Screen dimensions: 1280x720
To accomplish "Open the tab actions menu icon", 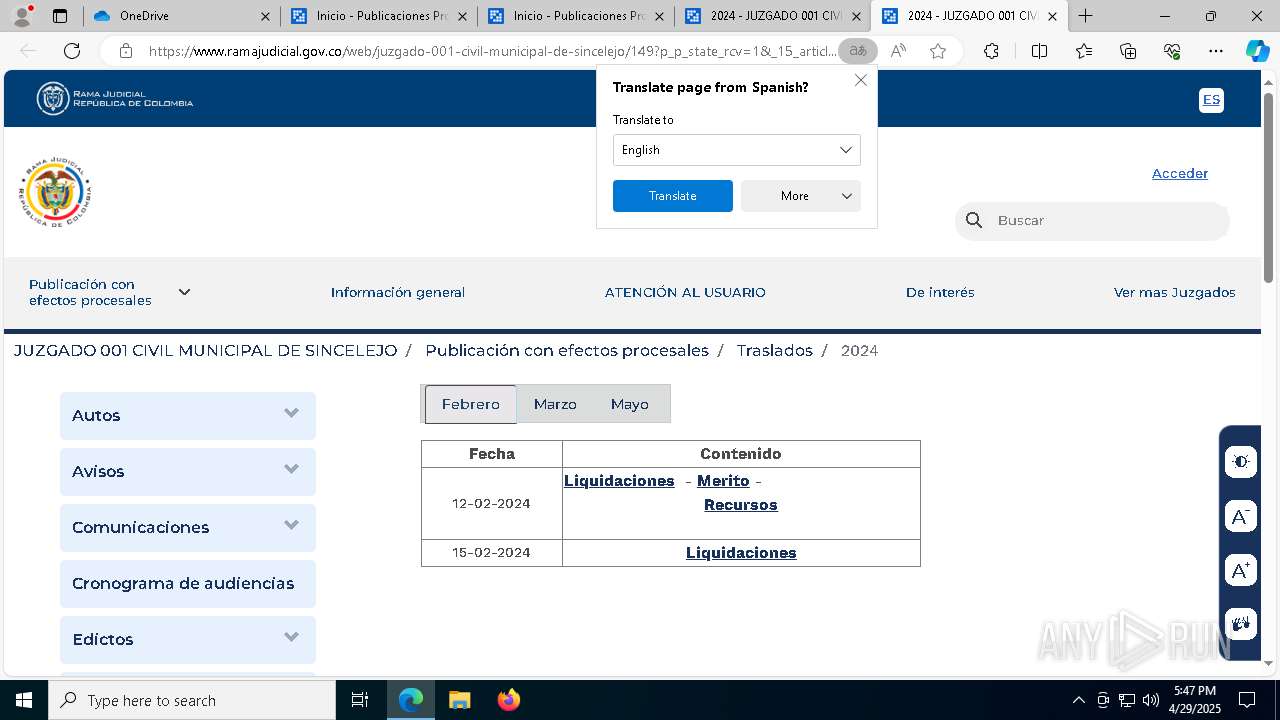I will pos(60,16).
